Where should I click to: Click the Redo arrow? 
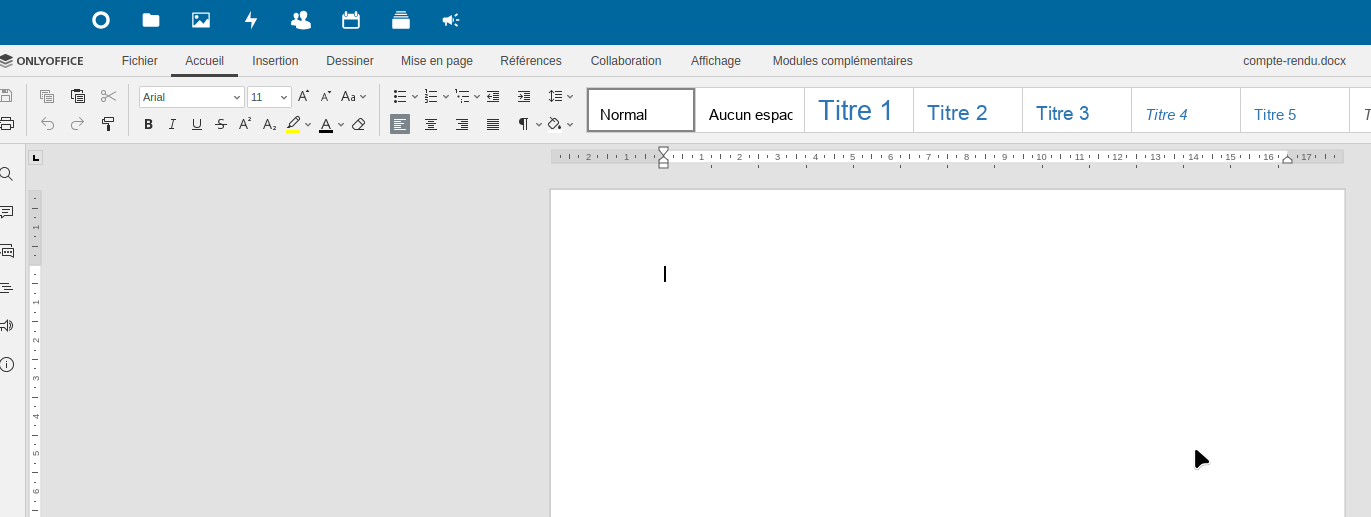(78, 125)
